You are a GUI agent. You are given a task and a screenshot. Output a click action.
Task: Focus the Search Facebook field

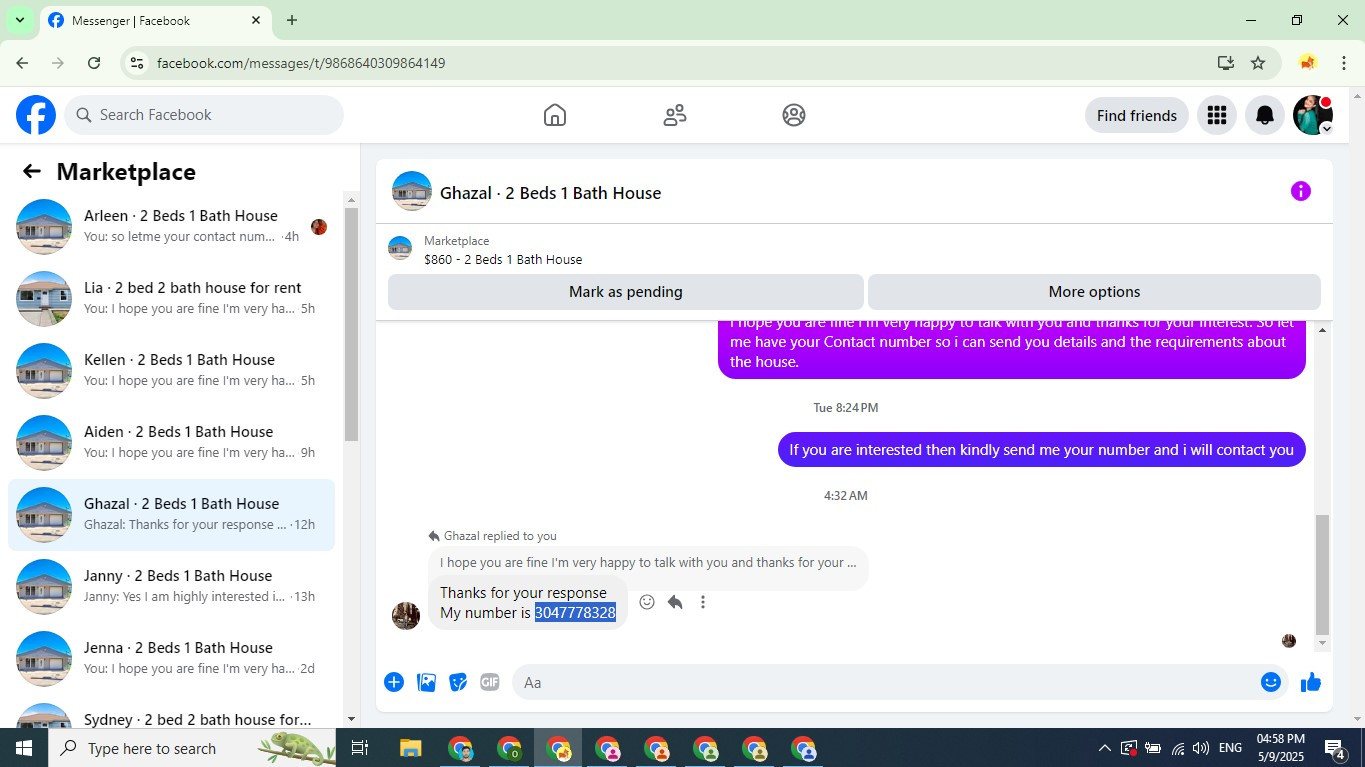point(204,115)
